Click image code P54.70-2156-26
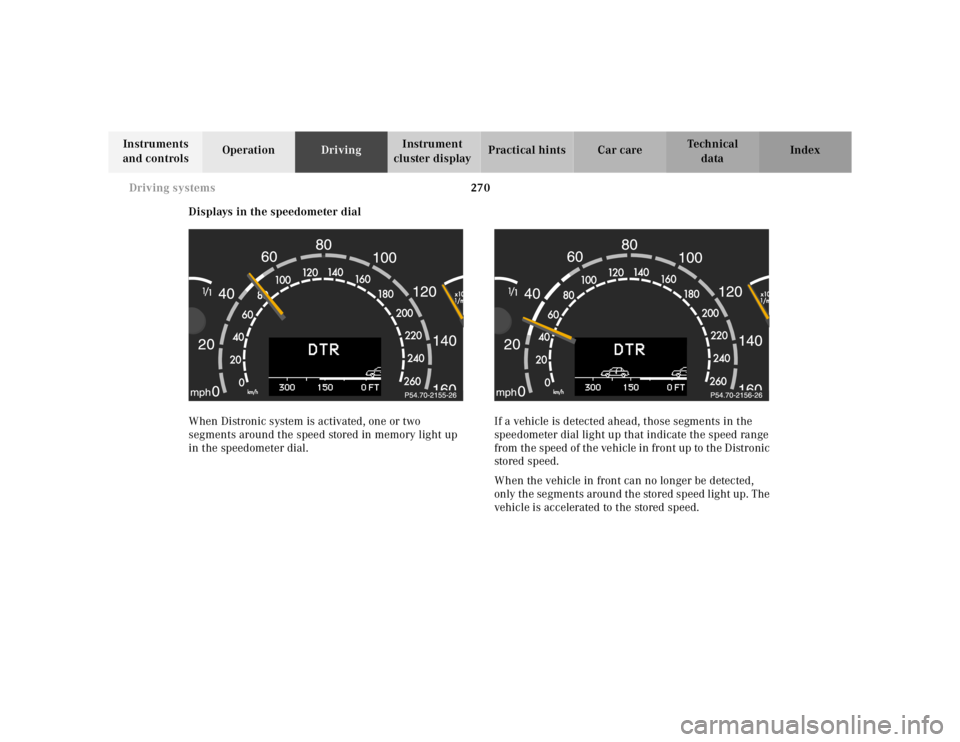This screenshot has width=960, height=742. point(736,395)
